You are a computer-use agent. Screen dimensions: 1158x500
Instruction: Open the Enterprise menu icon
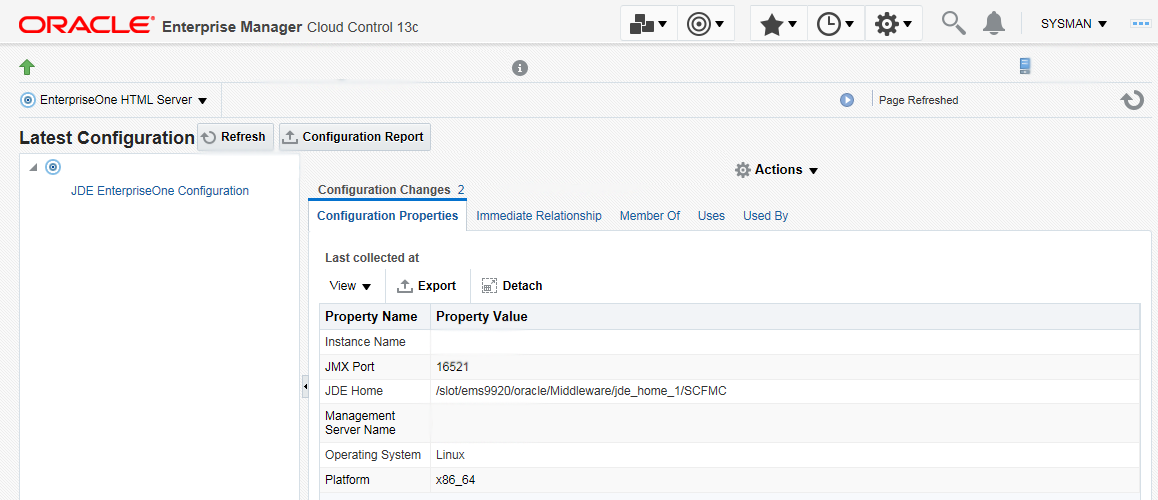point(648,24)
